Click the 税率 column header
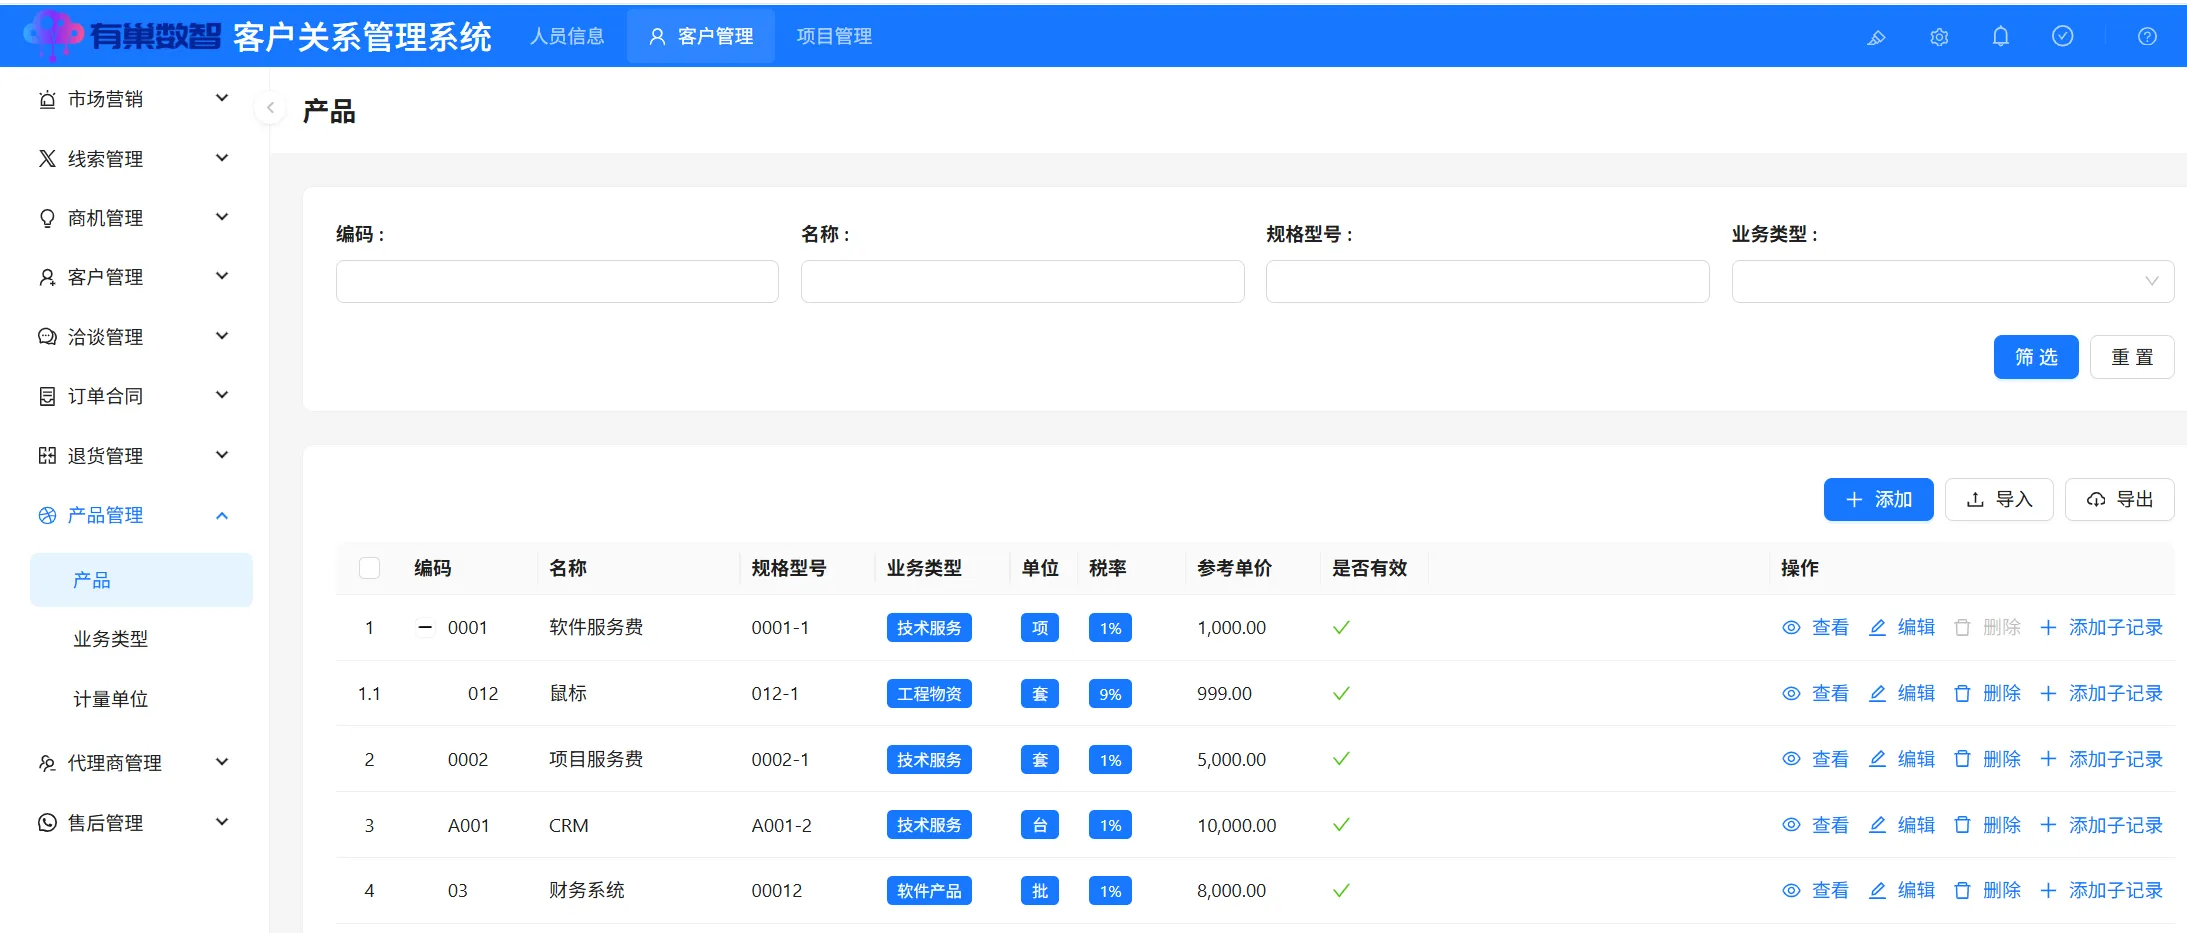The width and height of the screenshot is (2187, 933). click(1108, 568)
